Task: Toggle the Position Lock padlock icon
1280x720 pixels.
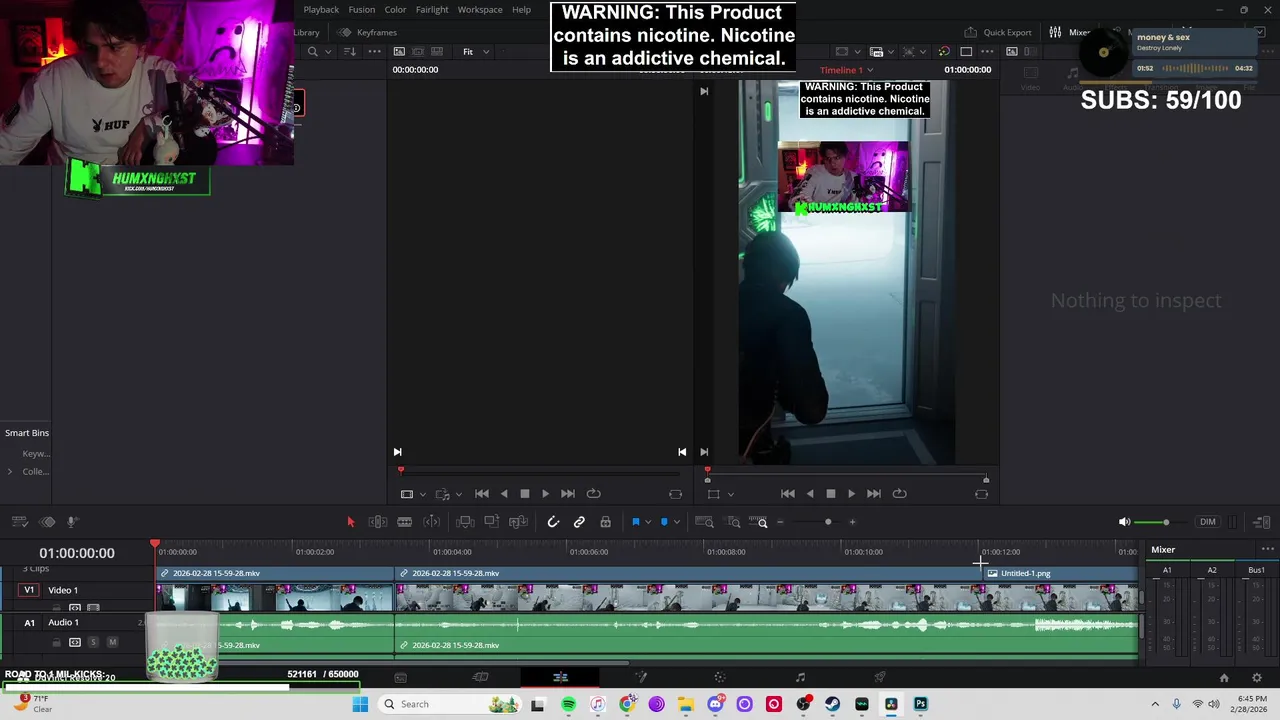Action: click(606, 522)
